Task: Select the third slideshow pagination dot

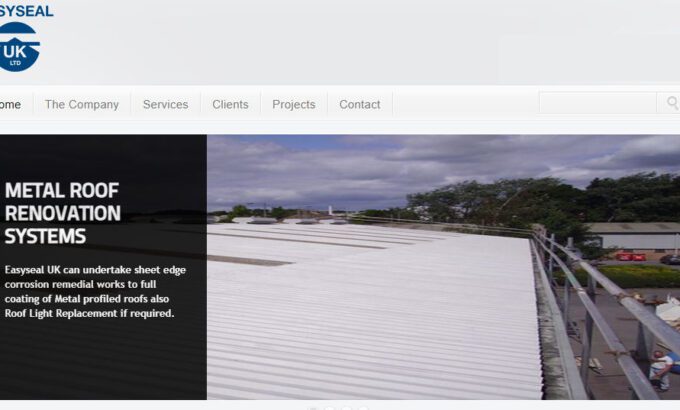Action: tap(346, 408)
